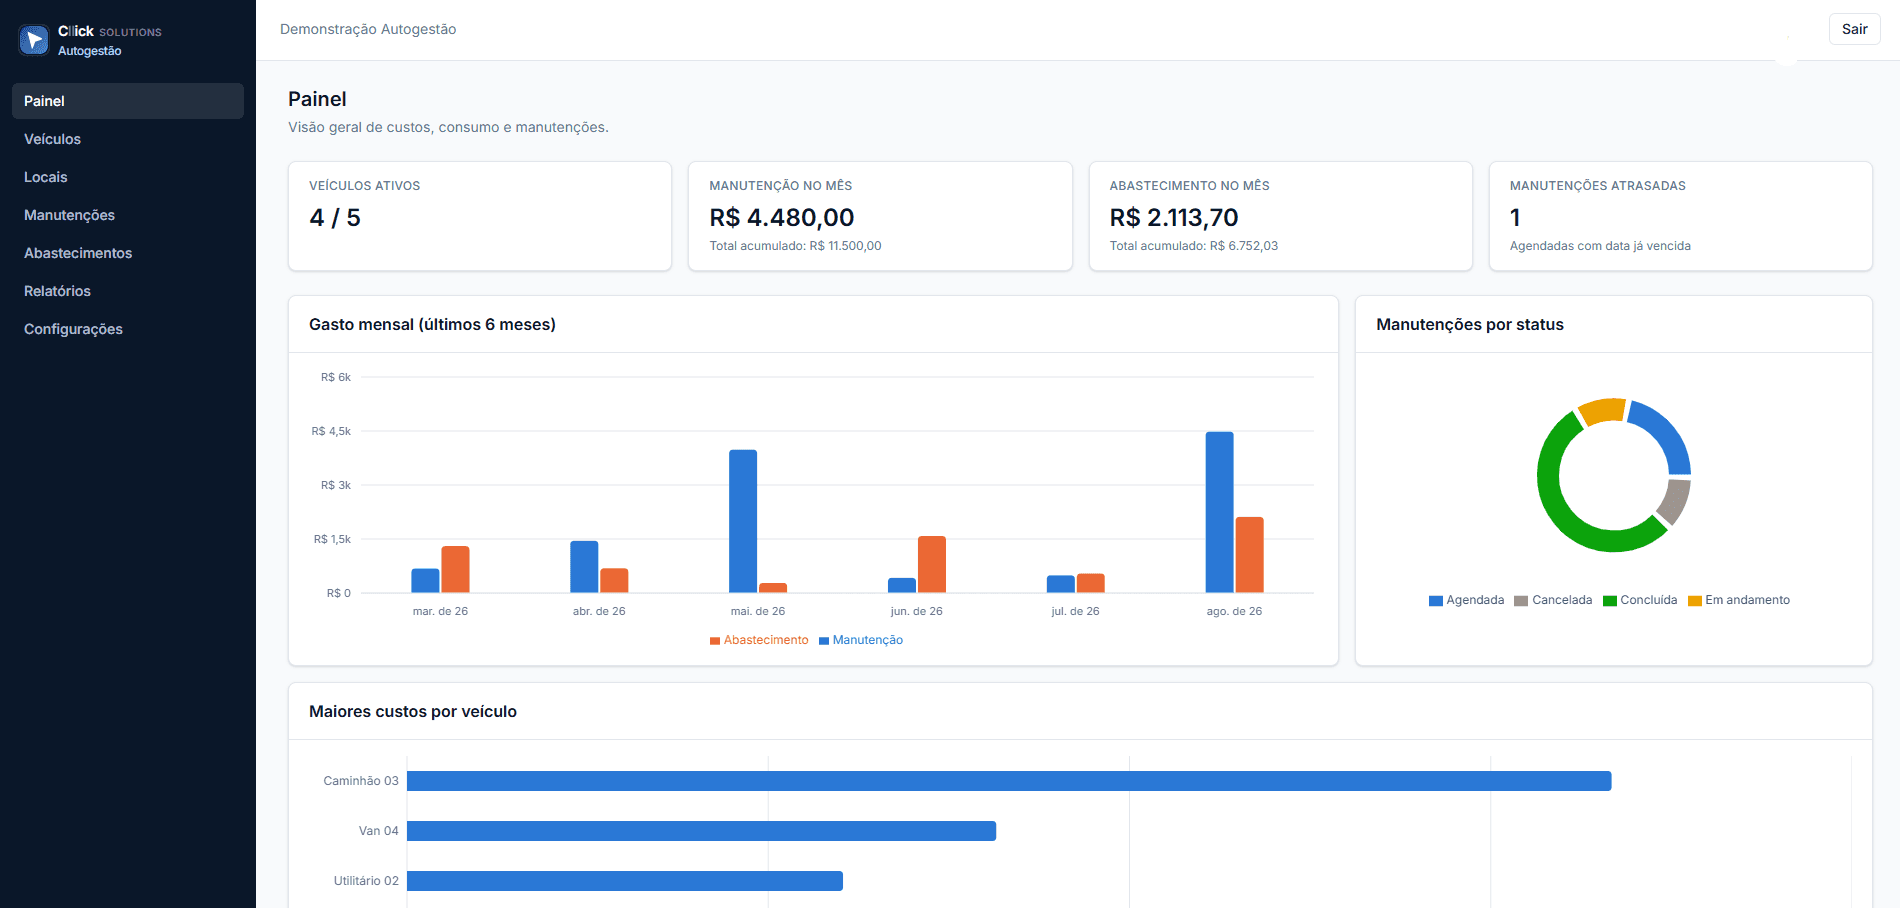Click the orange Em andamento donut segment

tap(1603, 410)
